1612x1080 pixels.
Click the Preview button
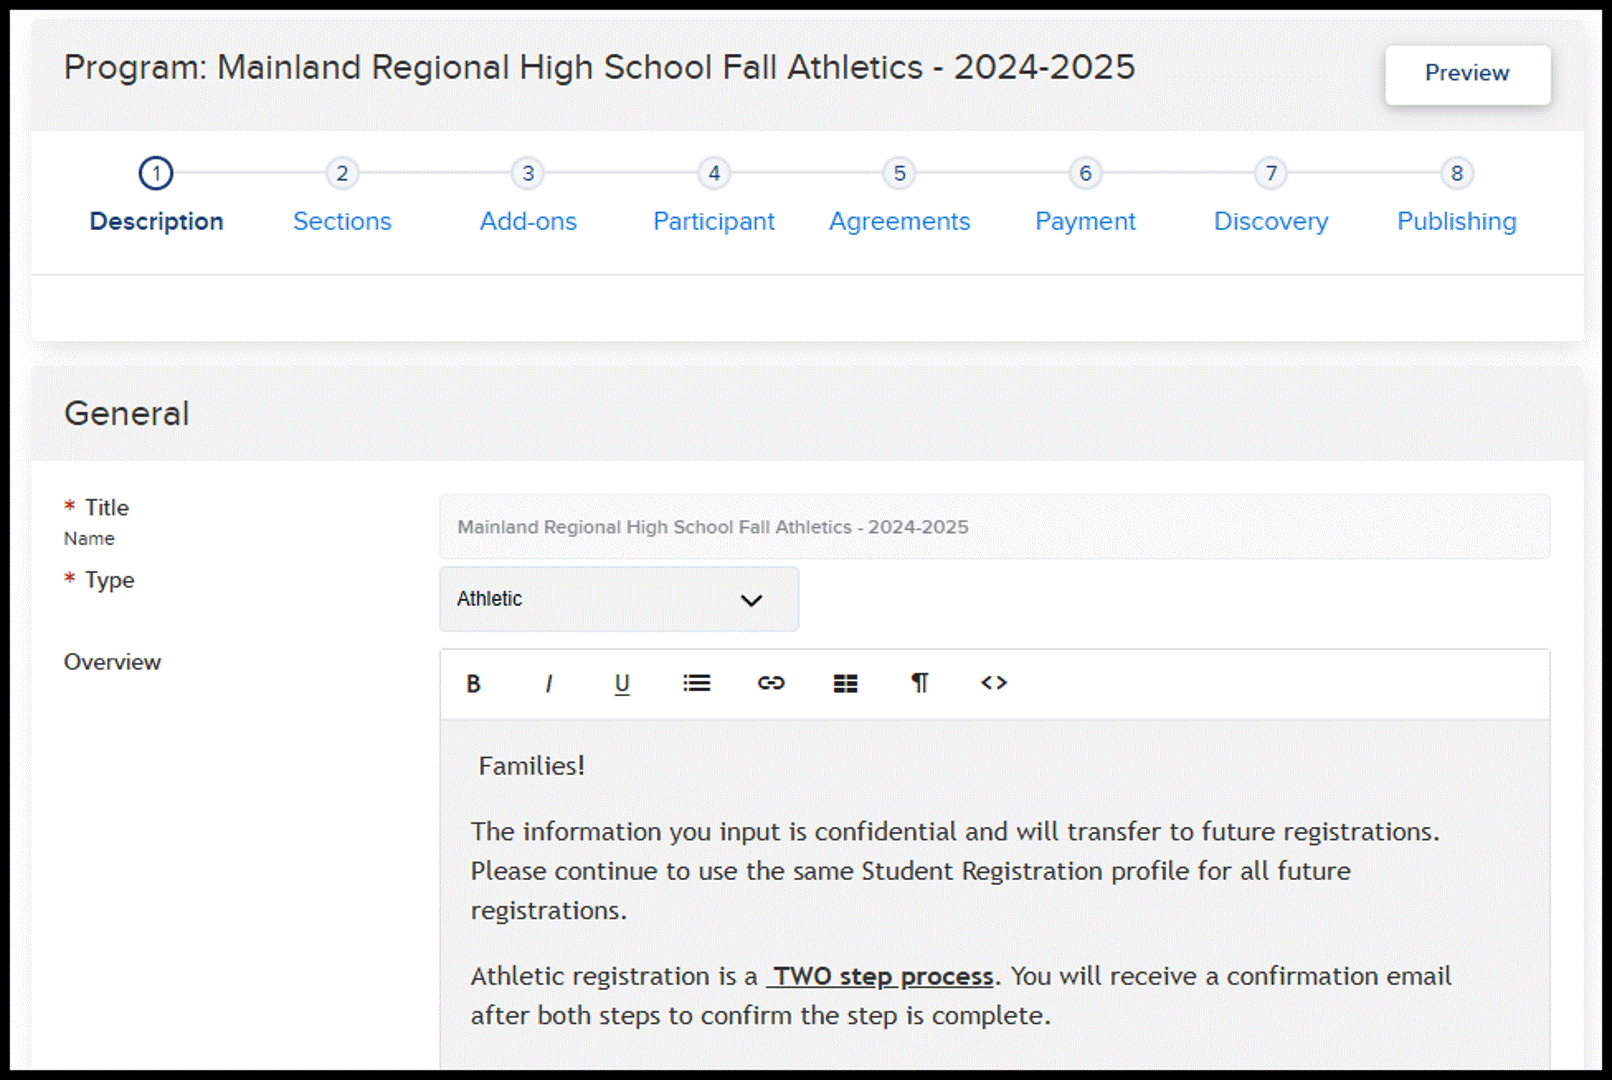1467,74
